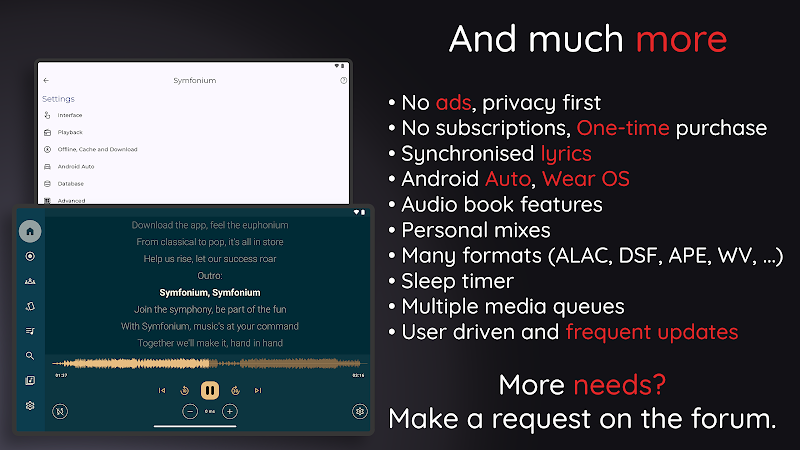The image size is (800, 450).
Task: Pause the current song
Action: click(x=210, y=390)
